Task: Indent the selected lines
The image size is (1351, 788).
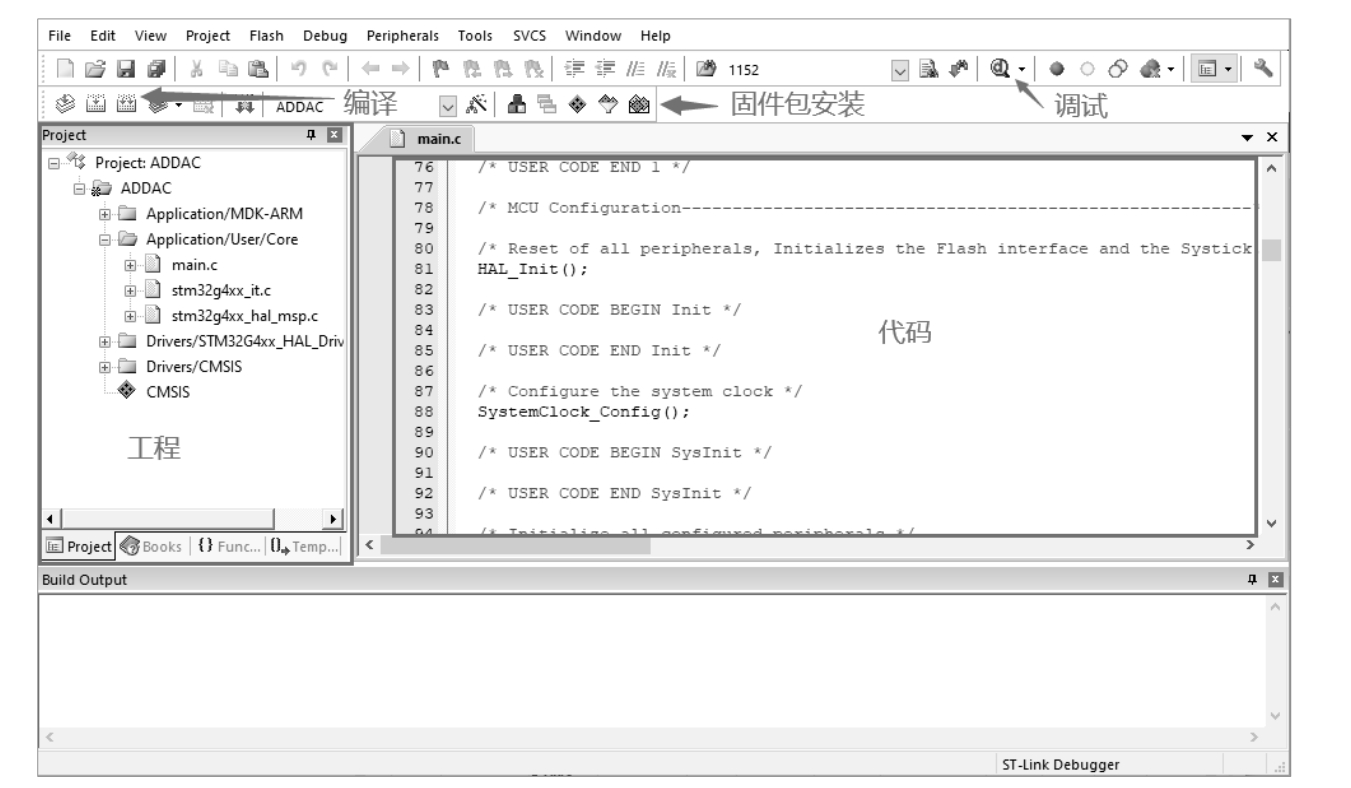Action: pos(575,69)
